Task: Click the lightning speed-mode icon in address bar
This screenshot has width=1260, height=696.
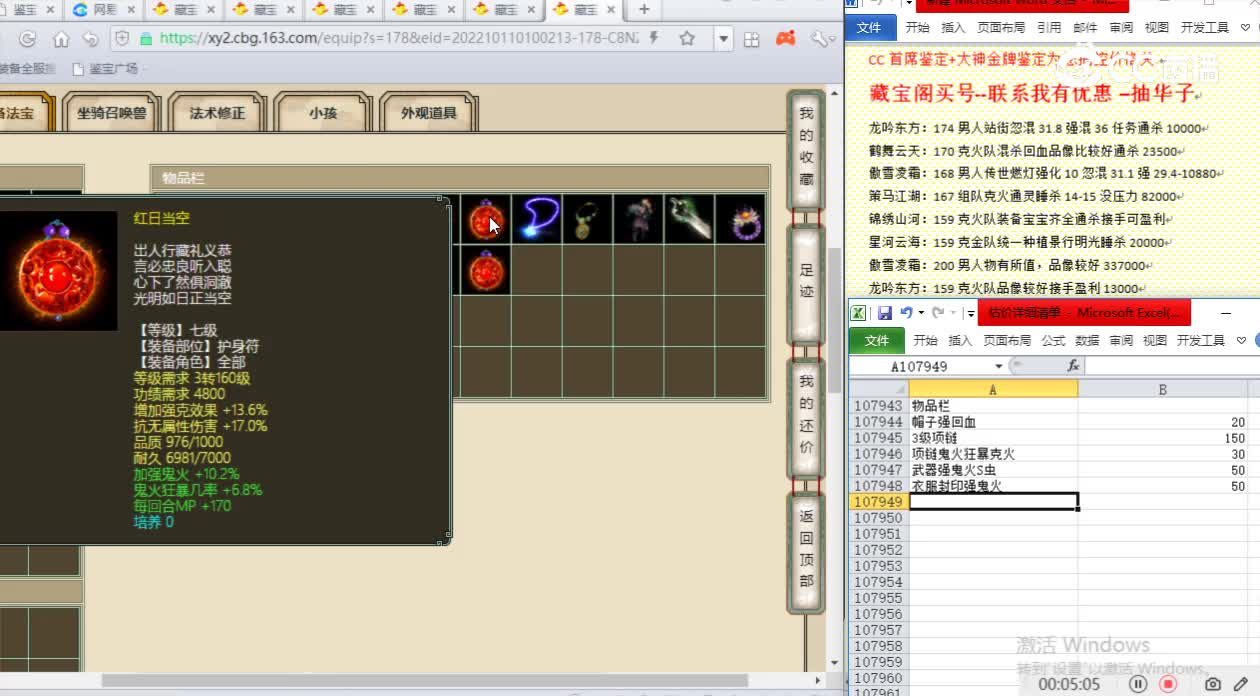Action: click(654, 38)
